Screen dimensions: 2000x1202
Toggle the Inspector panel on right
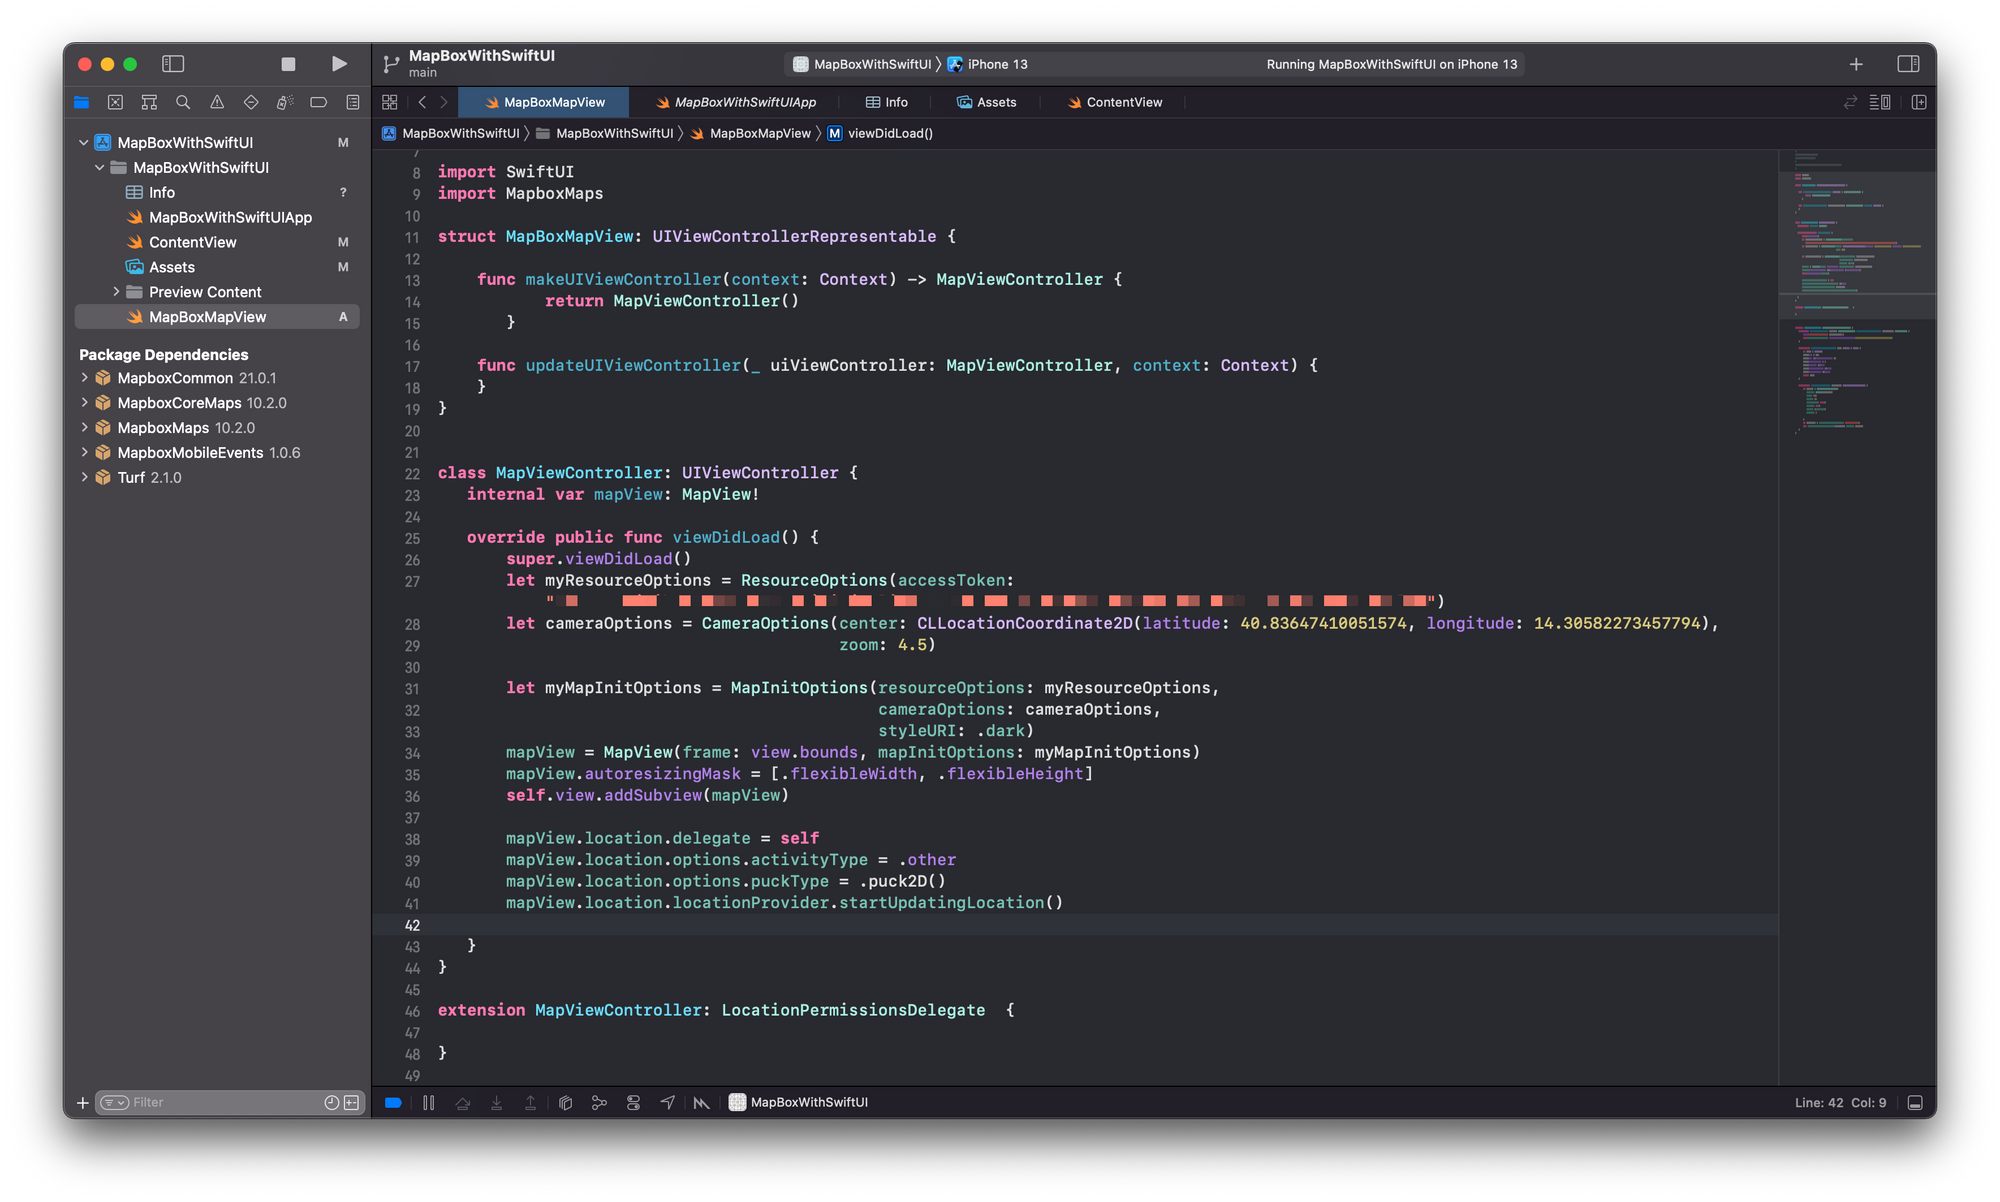1908,64
